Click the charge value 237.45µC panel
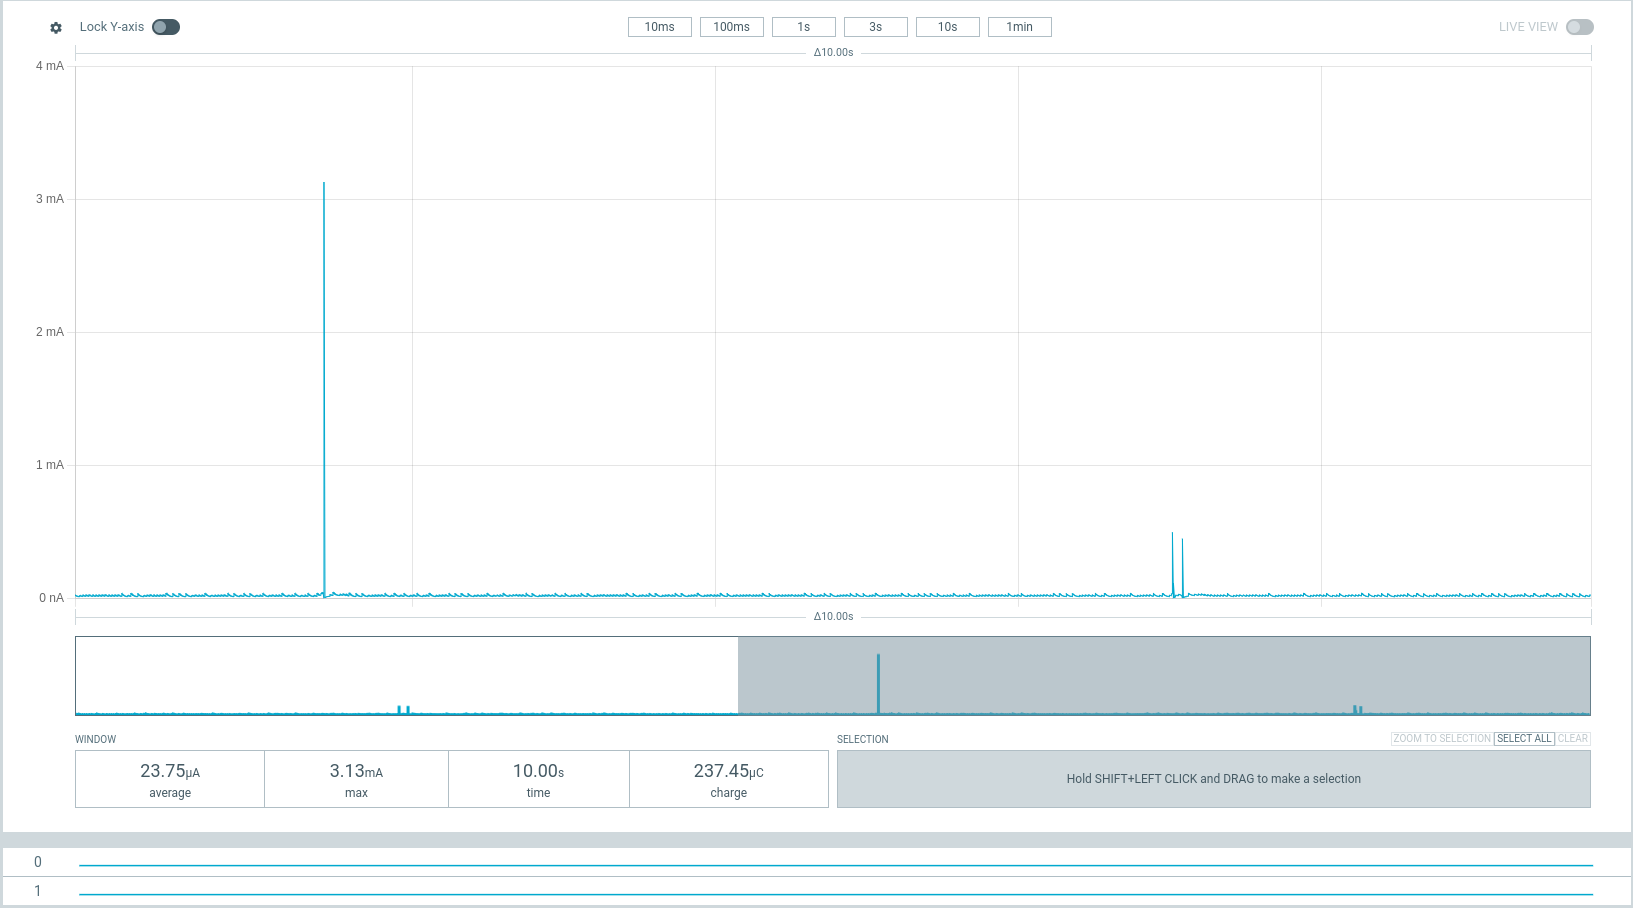Image resolution: width=1633 pixels, height=908 pixels. pyautogui.click(x=729, y=778)
